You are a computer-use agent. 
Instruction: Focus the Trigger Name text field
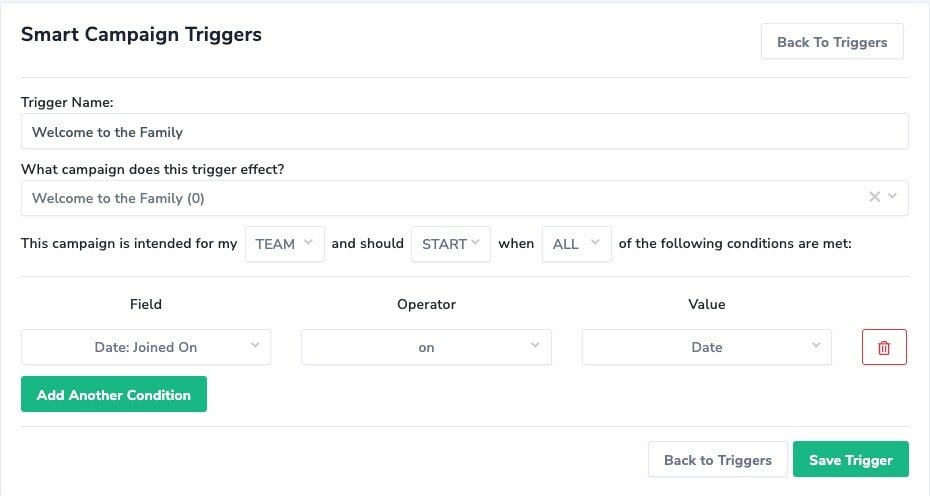[464, 131]
